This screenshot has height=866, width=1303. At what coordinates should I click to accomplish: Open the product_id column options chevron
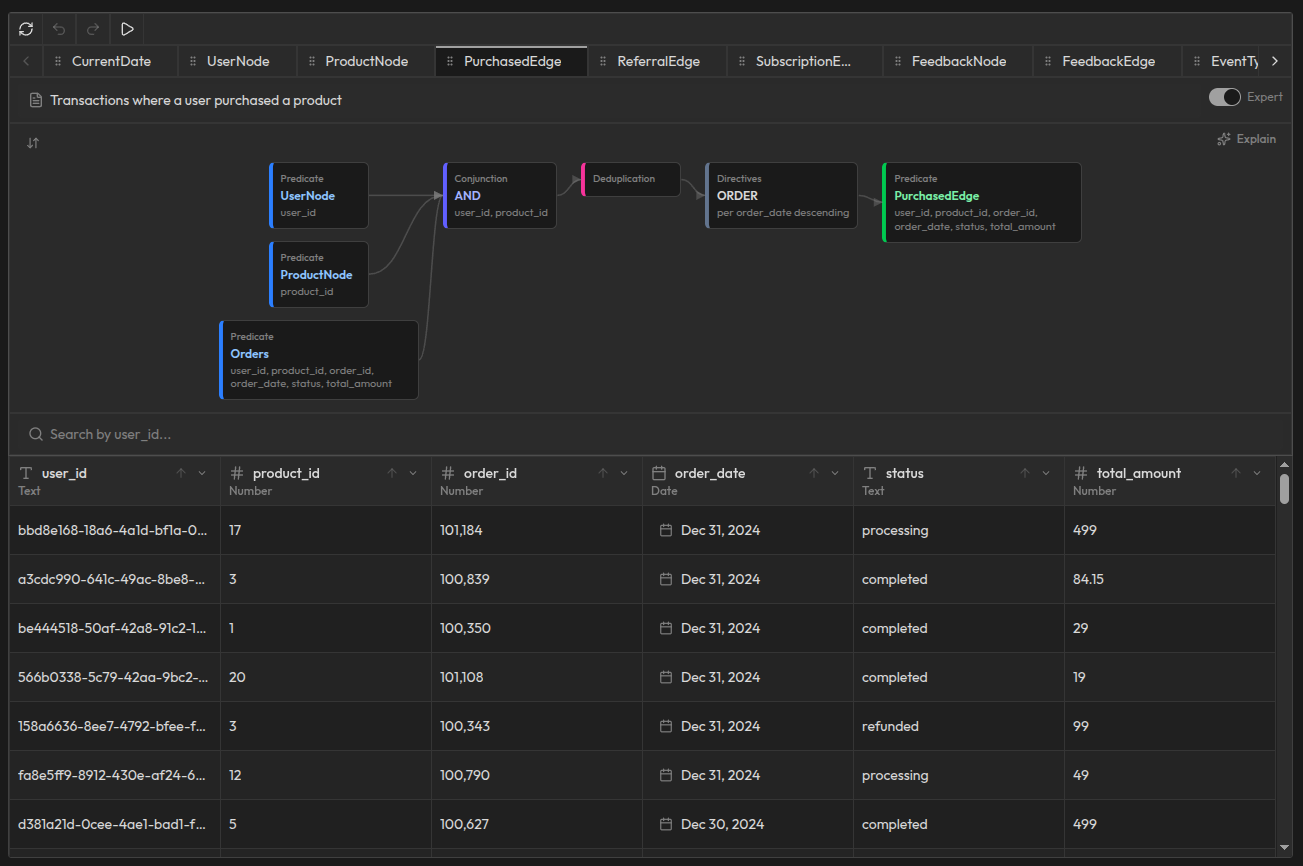[x=413, y=472]
